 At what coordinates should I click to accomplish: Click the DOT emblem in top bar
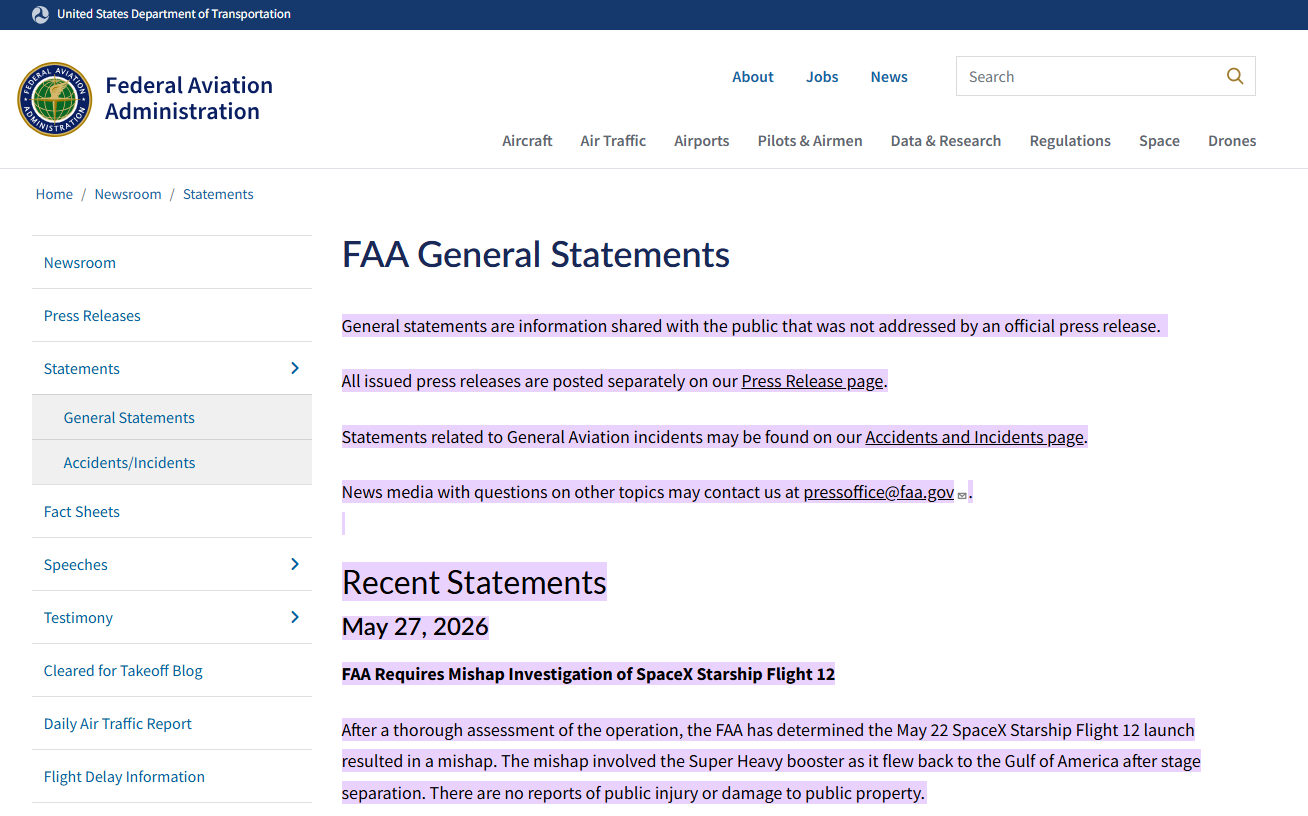(x=40, y=14)
